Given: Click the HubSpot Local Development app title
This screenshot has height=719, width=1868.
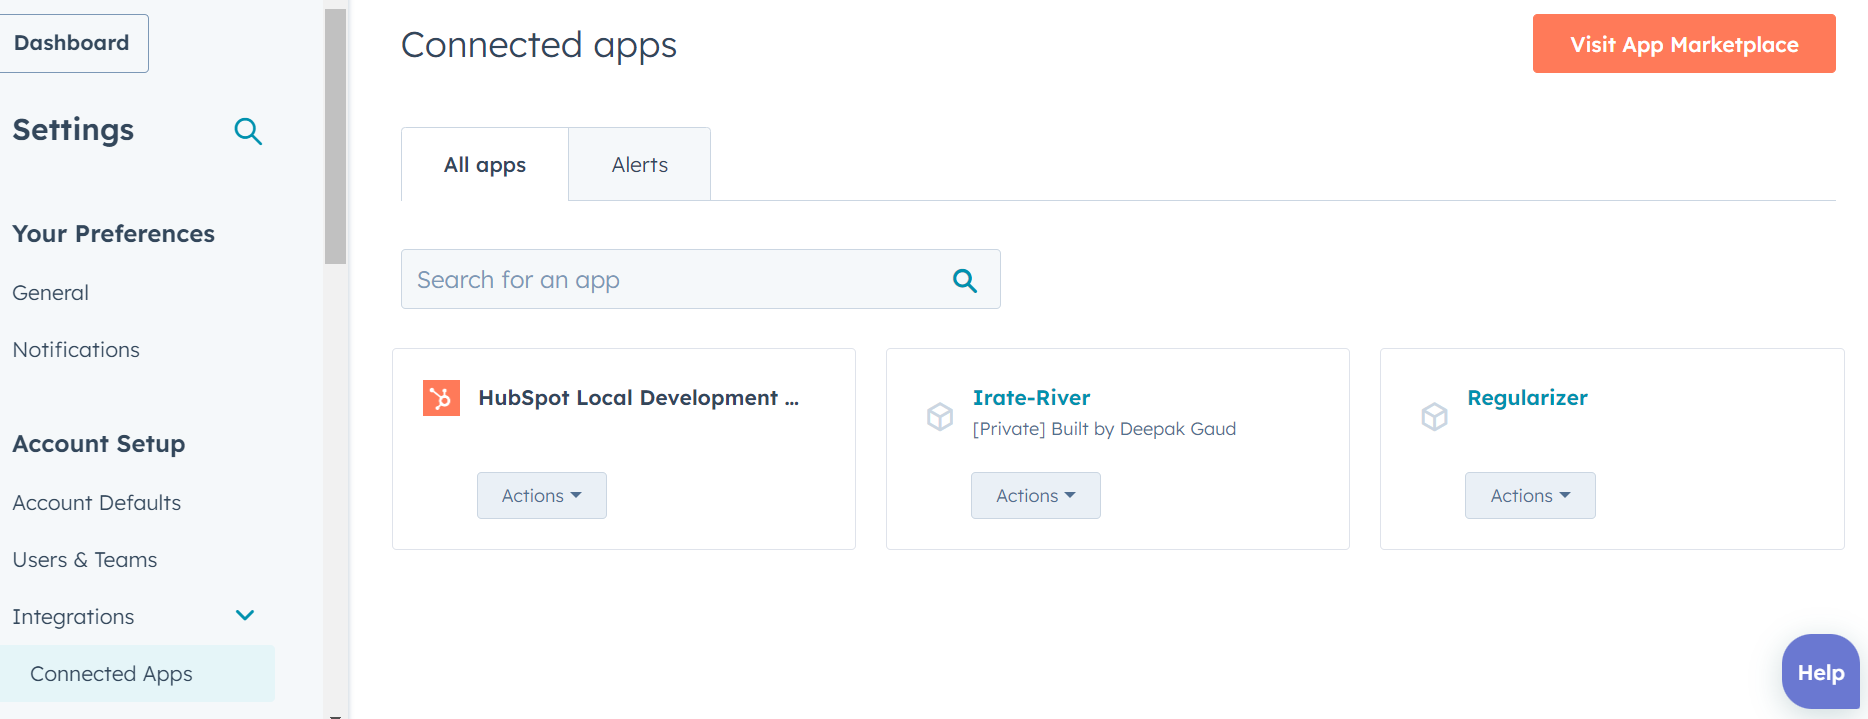Looking at the screenshot, I should [x=638, y=398].
